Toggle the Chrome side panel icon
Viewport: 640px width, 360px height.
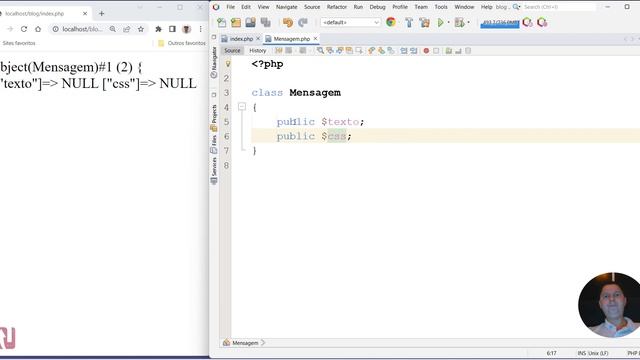172,29
